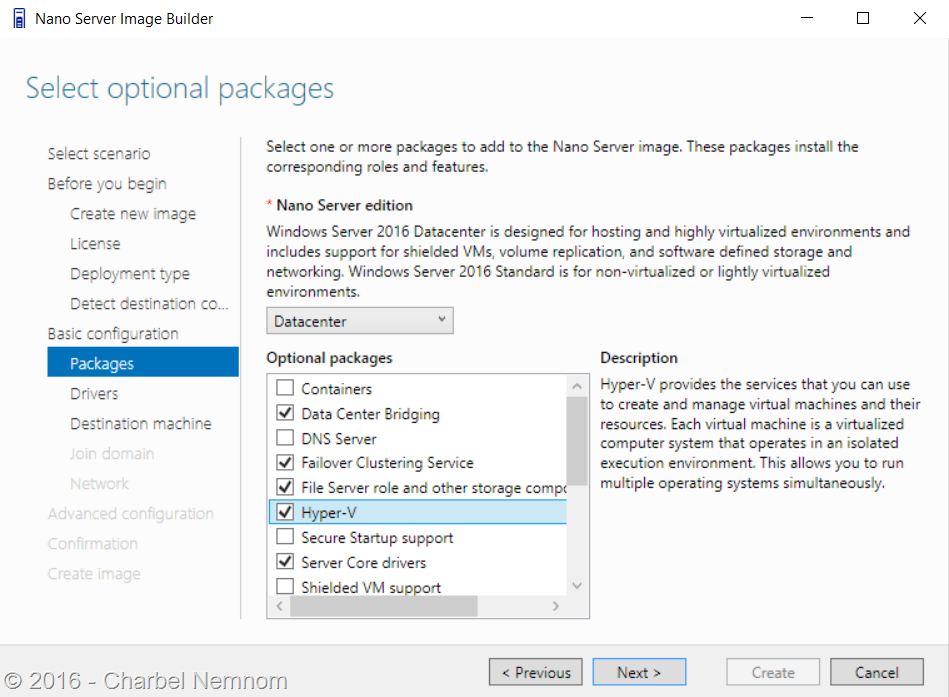949x697 pixels.
Task: Uncheck Failover Clustering Service checkbox
Action: pyautogui.click(x=285, y=462)
